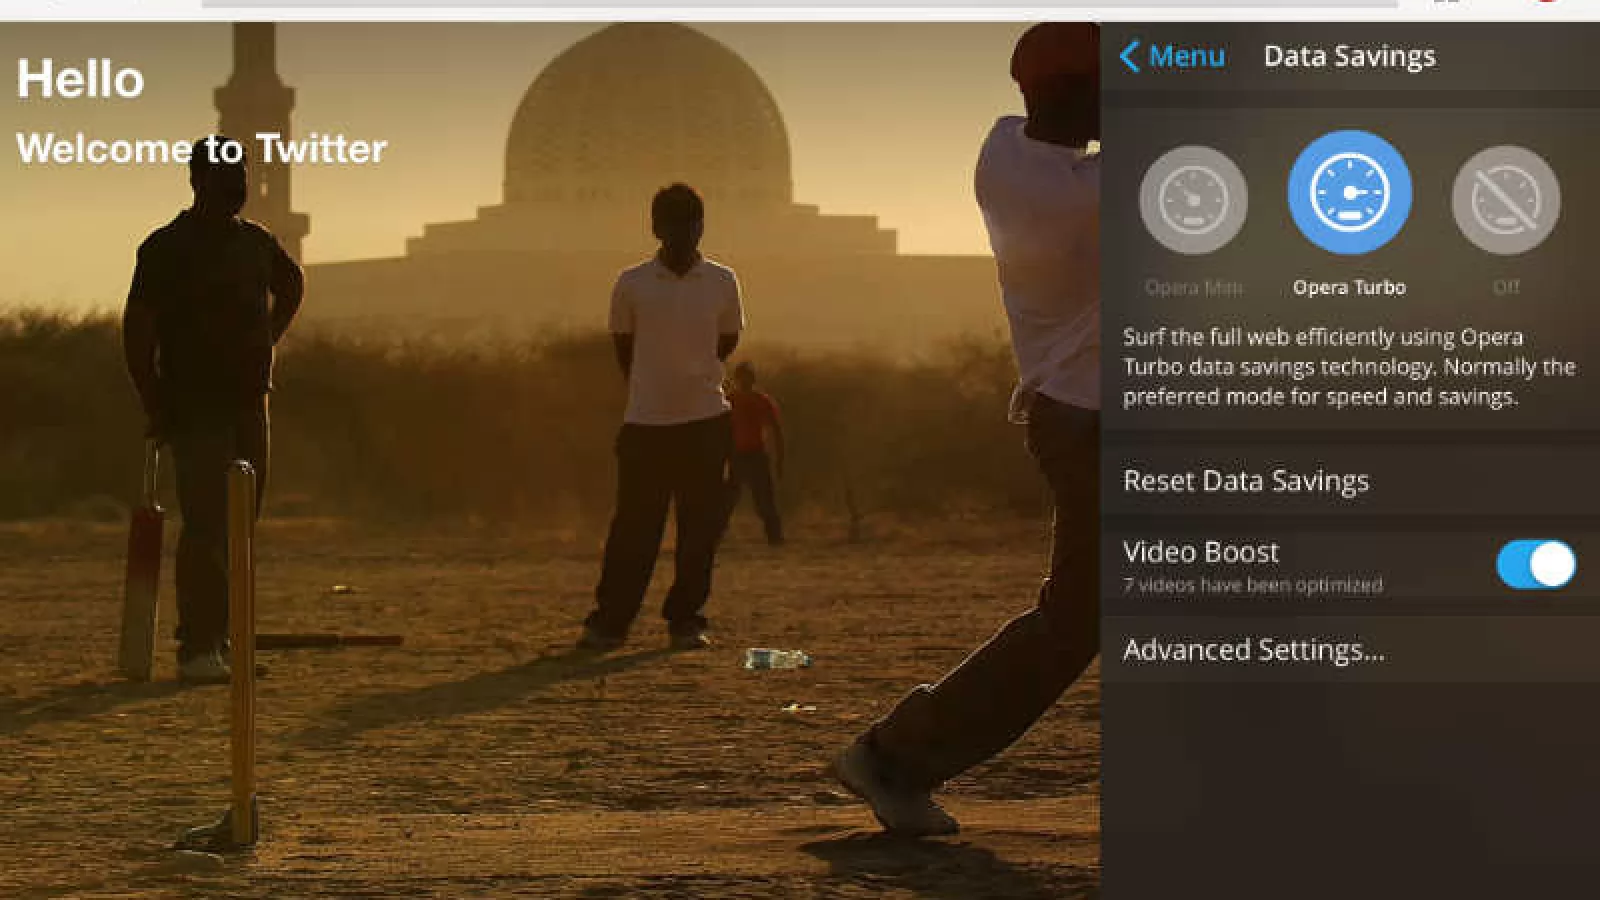Tap Reset Data Savings
This screenshot has height=900, width=1600.
pos(1350,481)
